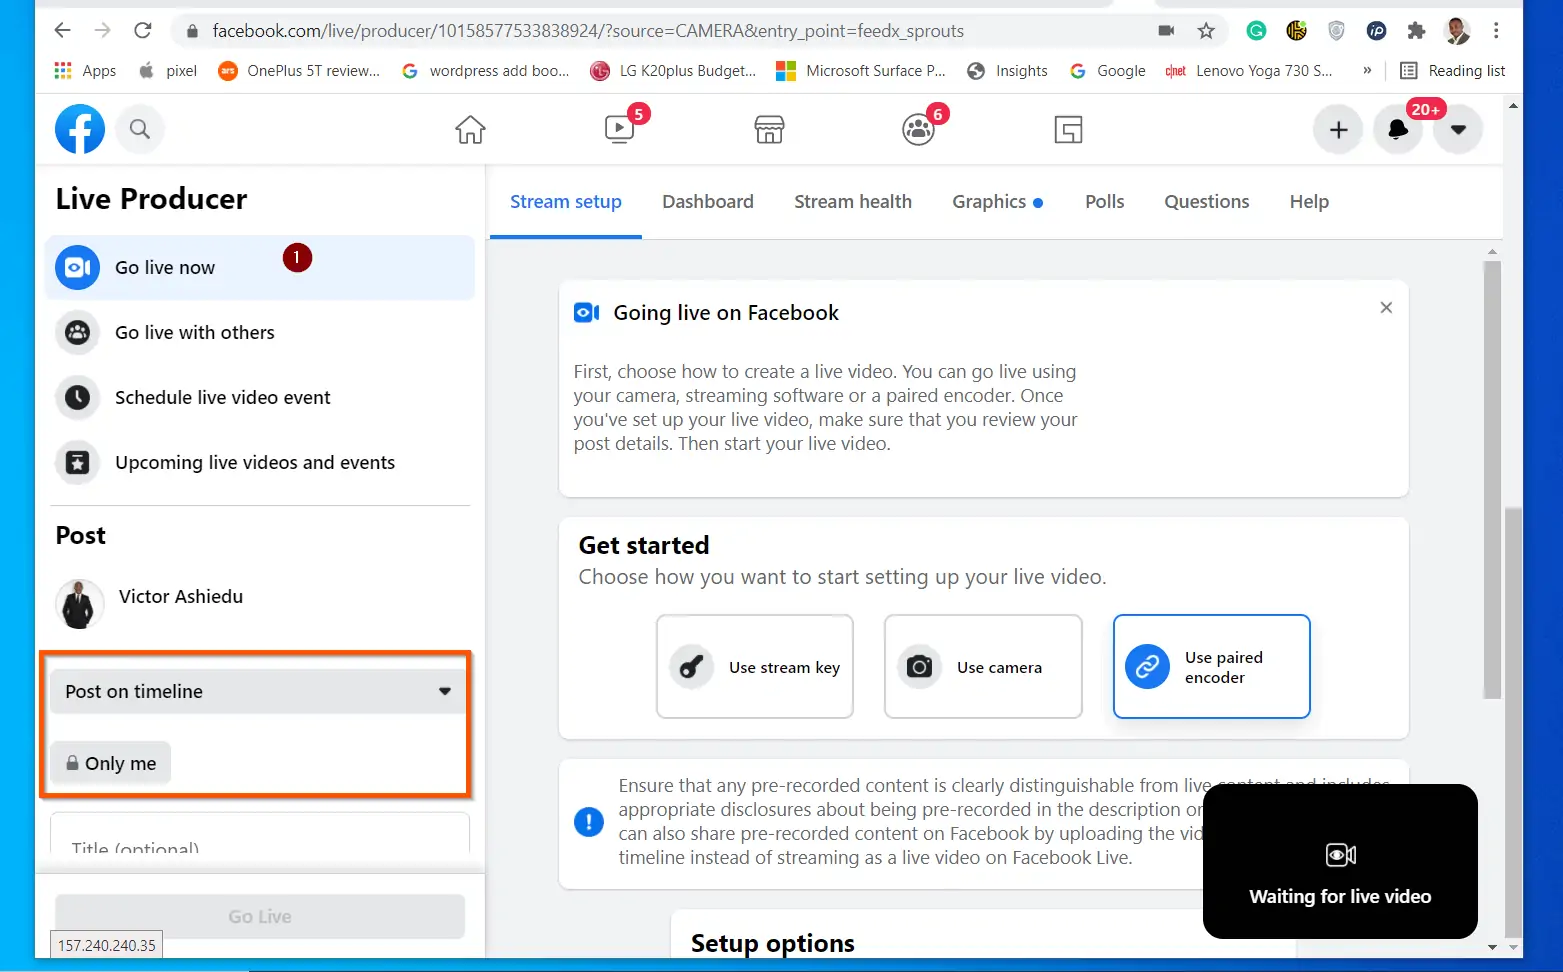Click the blue info exclamation icon
Image resolution: width=1563 pixels, height=972 pixels.
click(589, 822)
